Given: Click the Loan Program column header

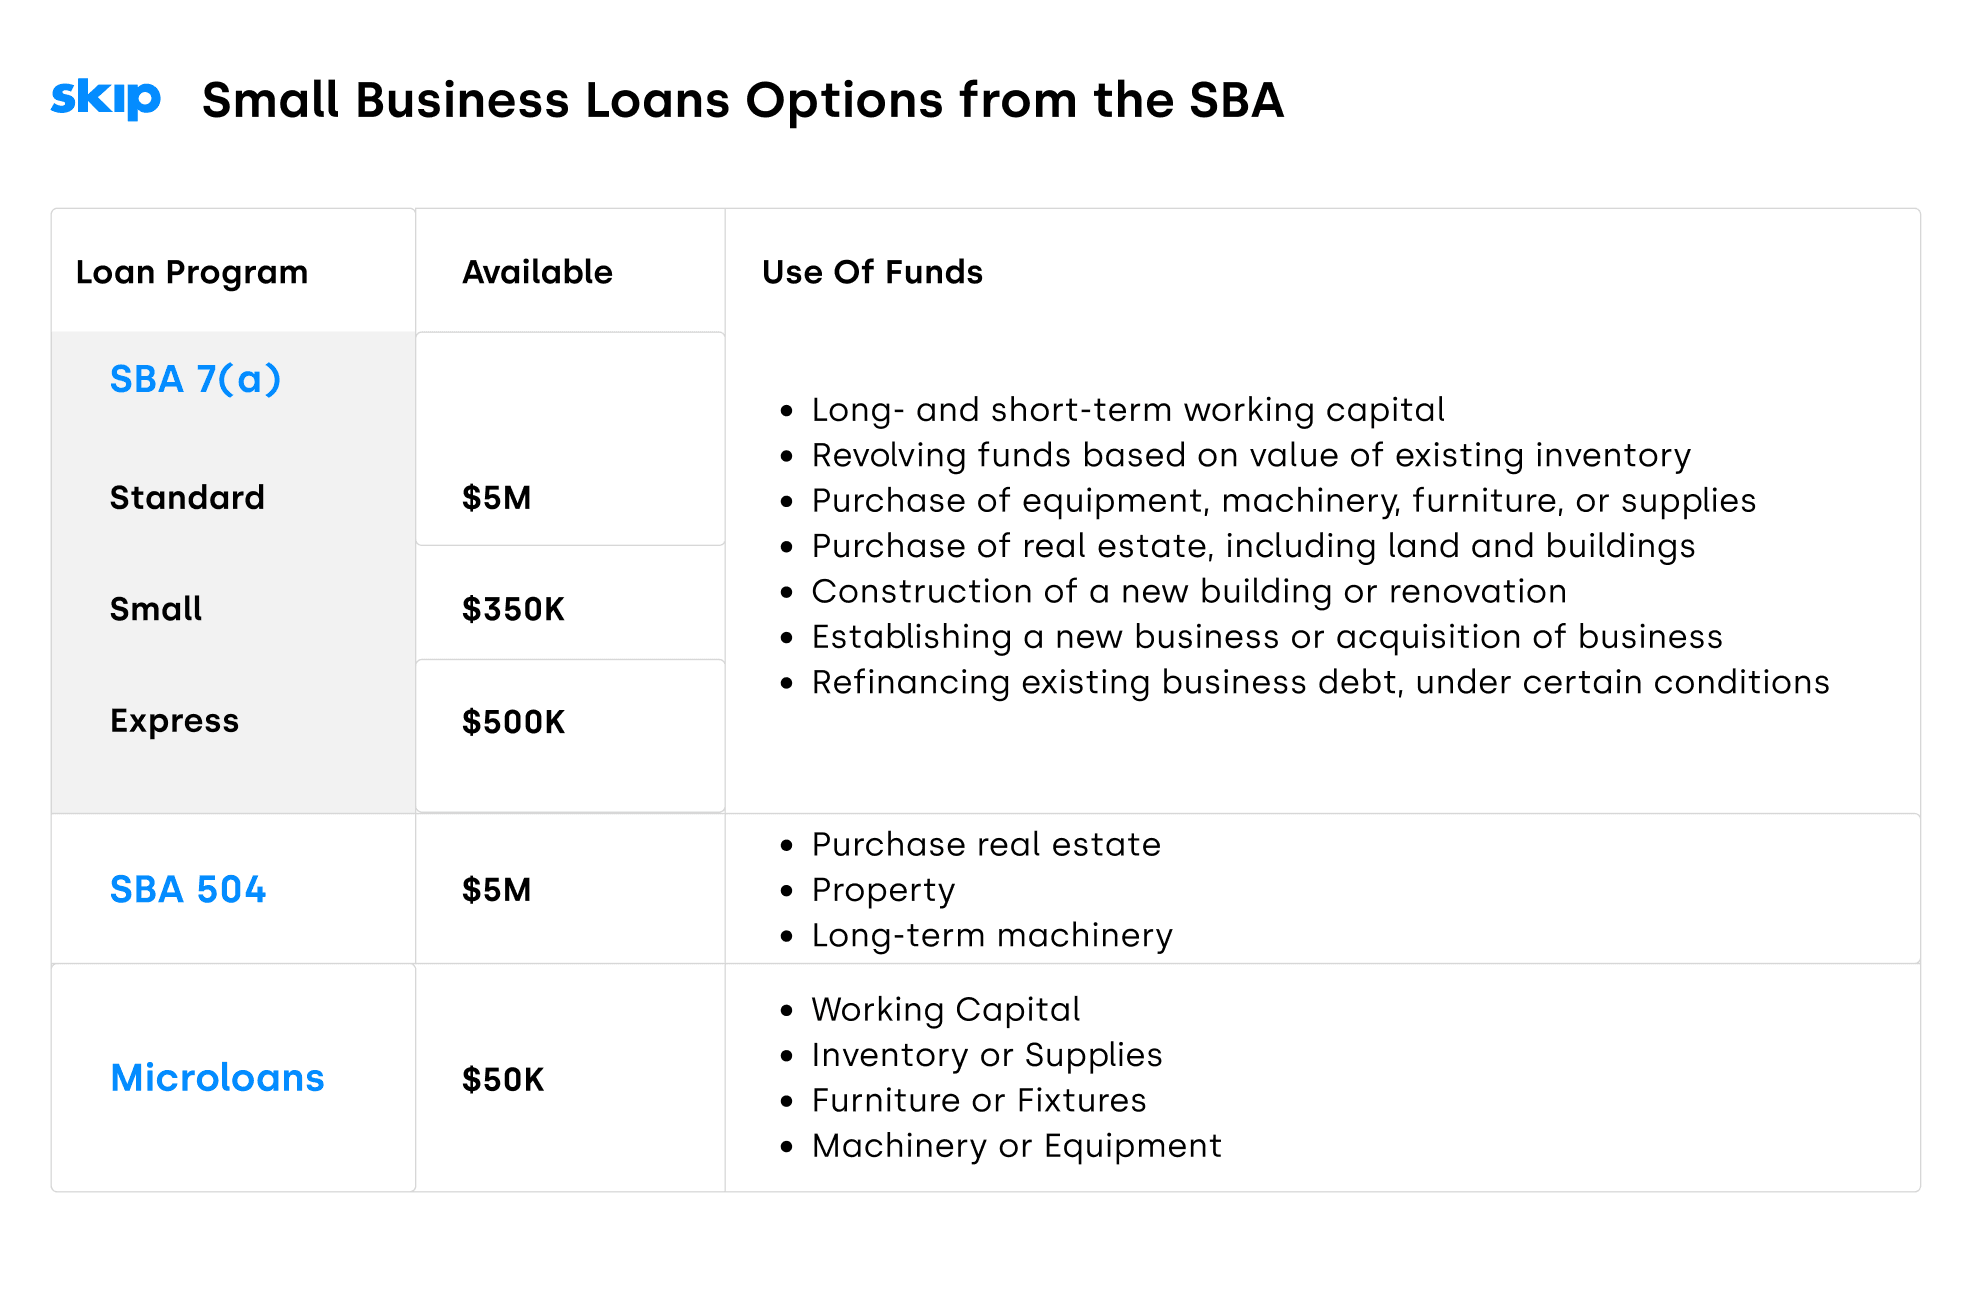Looking at the screenshot, I should (x=192, y=272).
